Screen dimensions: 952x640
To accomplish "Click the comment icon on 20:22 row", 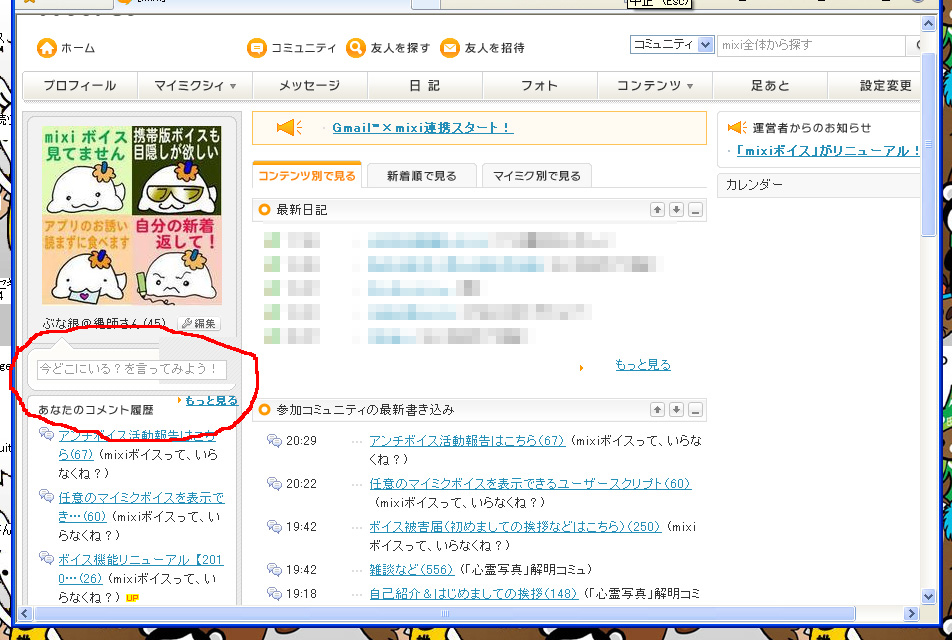I will point(274,483).
